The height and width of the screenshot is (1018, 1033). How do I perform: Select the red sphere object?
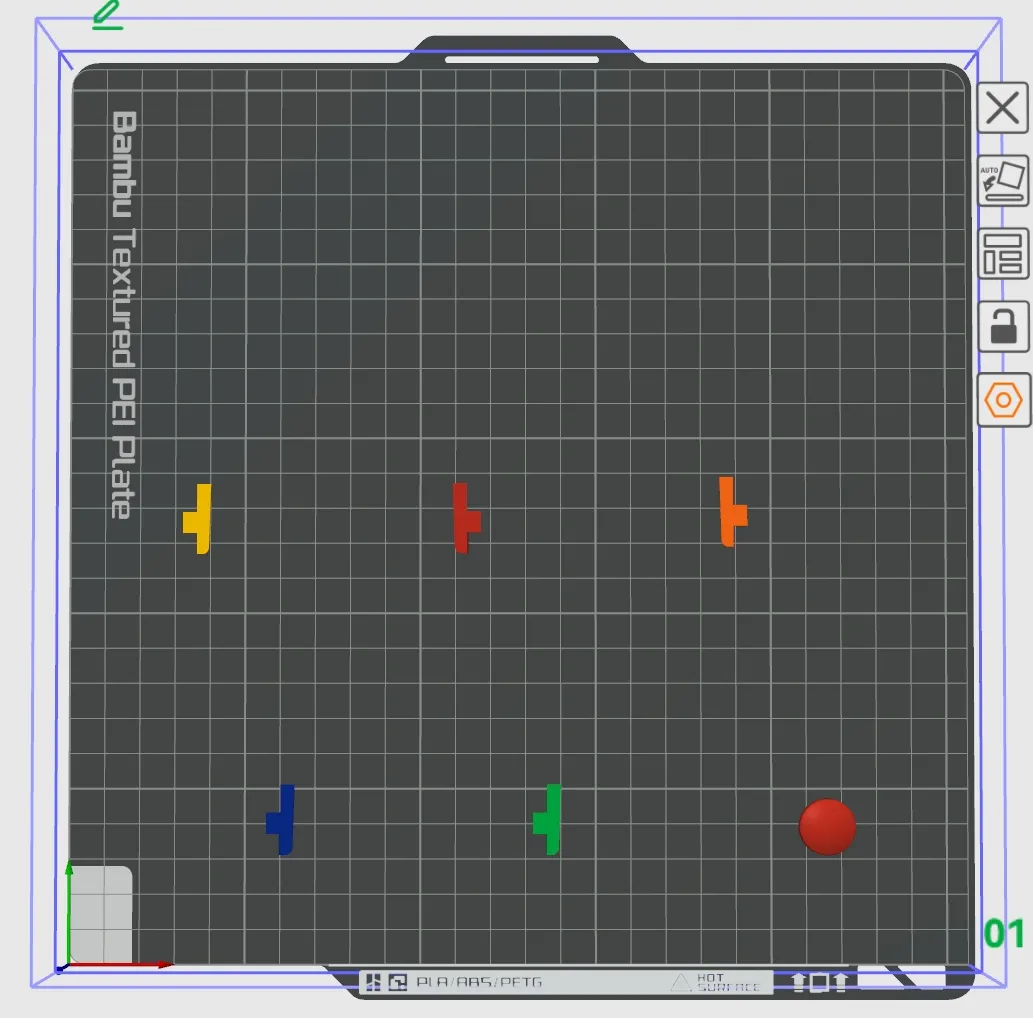[x=827, y=827]
